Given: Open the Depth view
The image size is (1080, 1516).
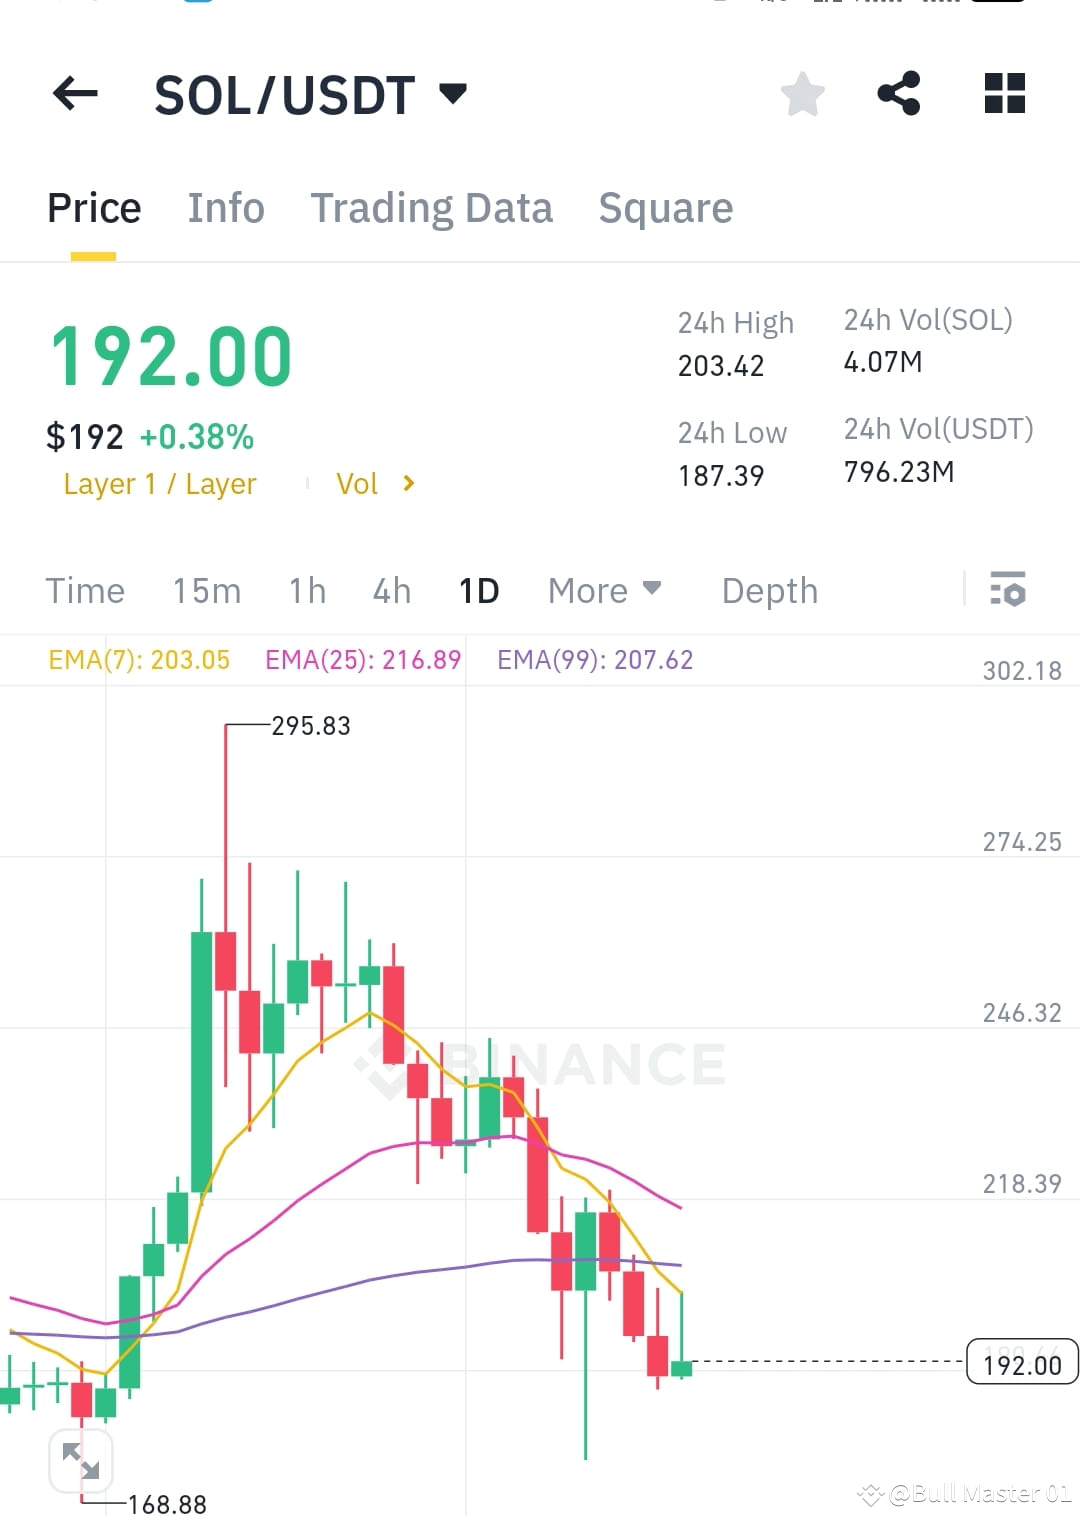Looking at the screenshot, I should pos(769,591).
